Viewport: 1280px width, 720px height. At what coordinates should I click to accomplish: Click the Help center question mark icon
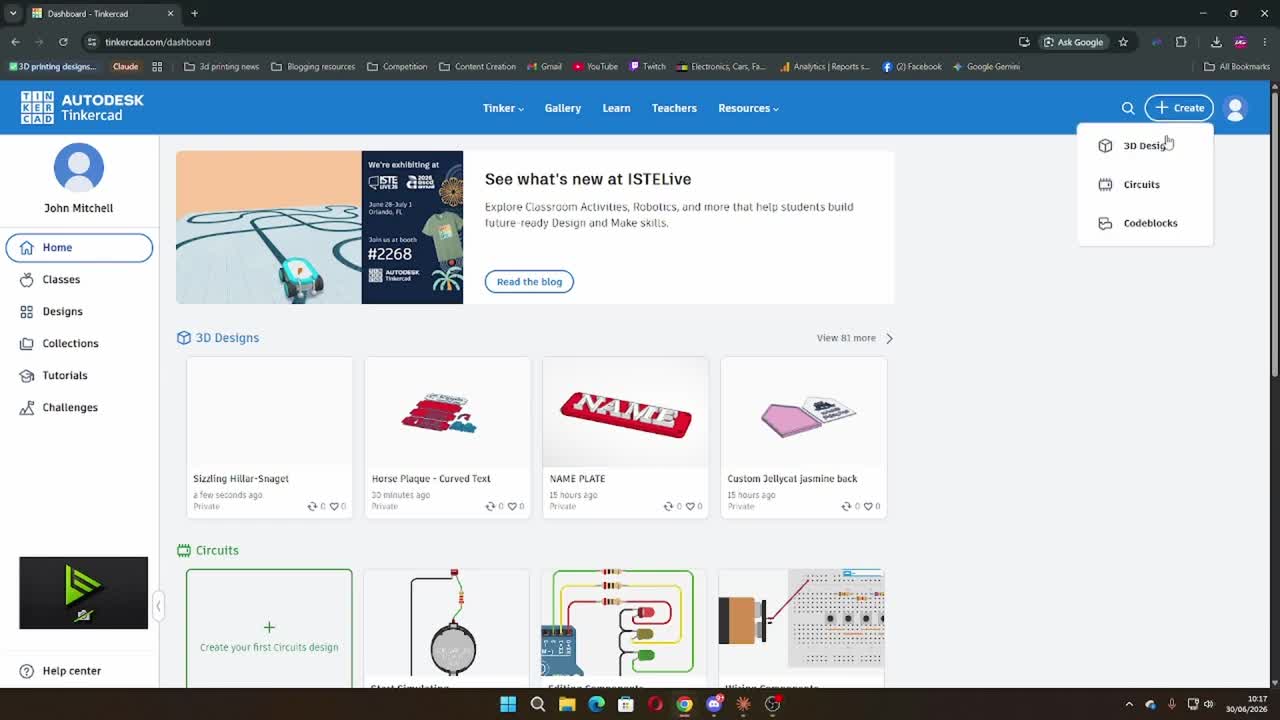point(27,671)
